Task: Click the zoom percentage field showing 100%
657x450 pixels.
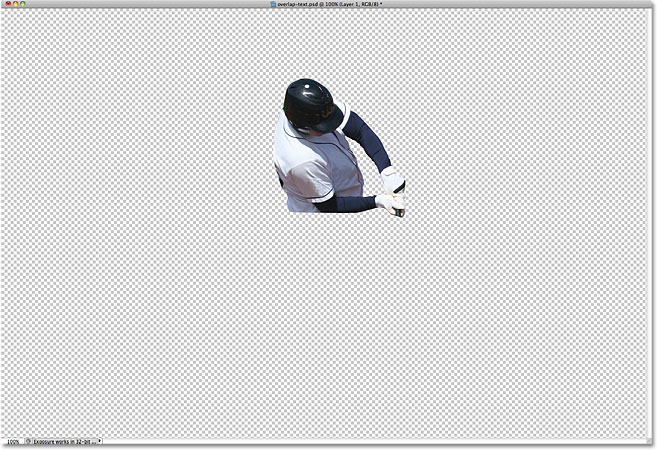Action: click(x=13, y=442)
